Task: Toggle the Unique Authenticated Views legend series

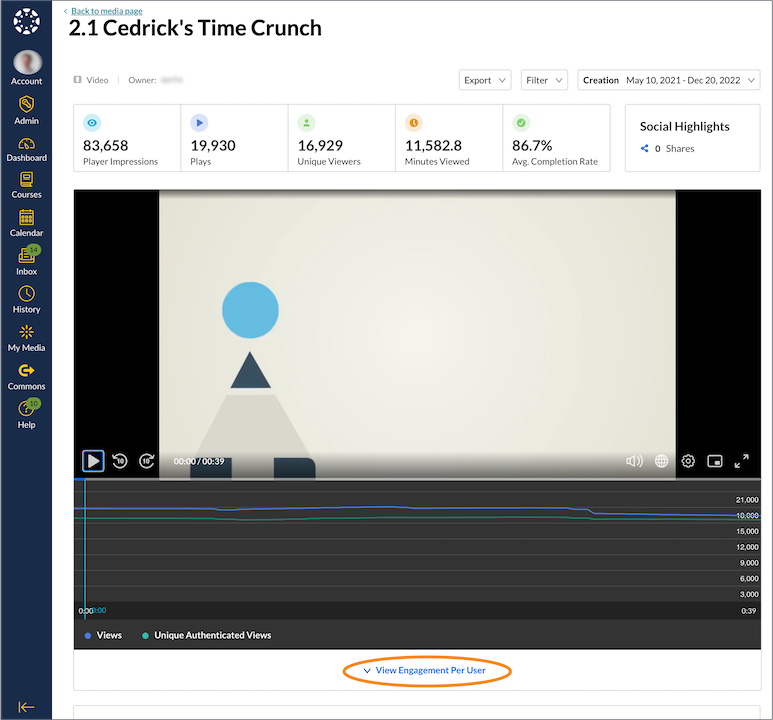Action: (x=207, y=635)
